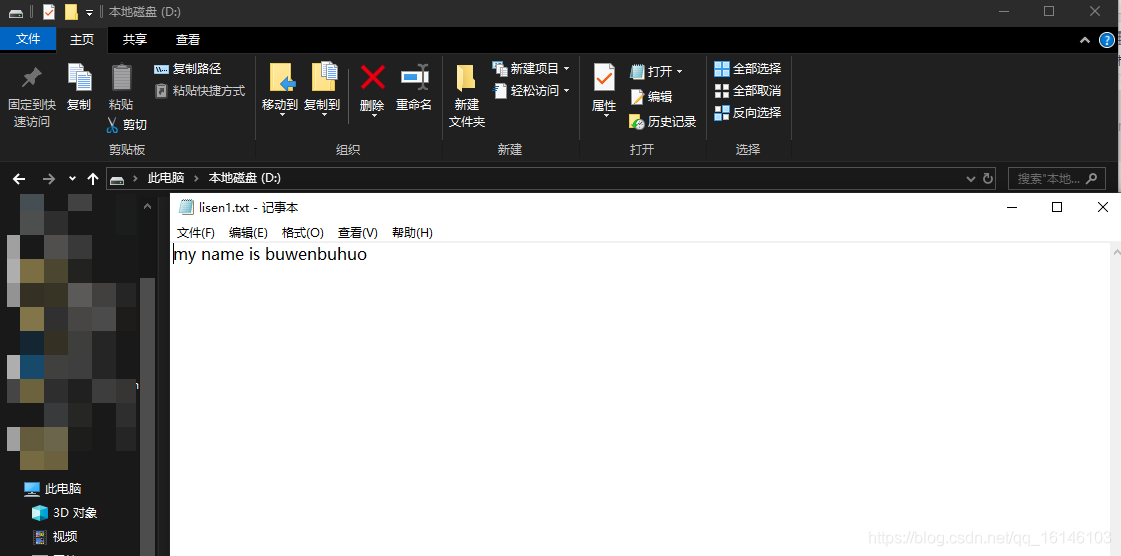Open Notepad View (查看(V)) menu
The height and width of the screenshot is (556, 1121).
coord(357,233)
